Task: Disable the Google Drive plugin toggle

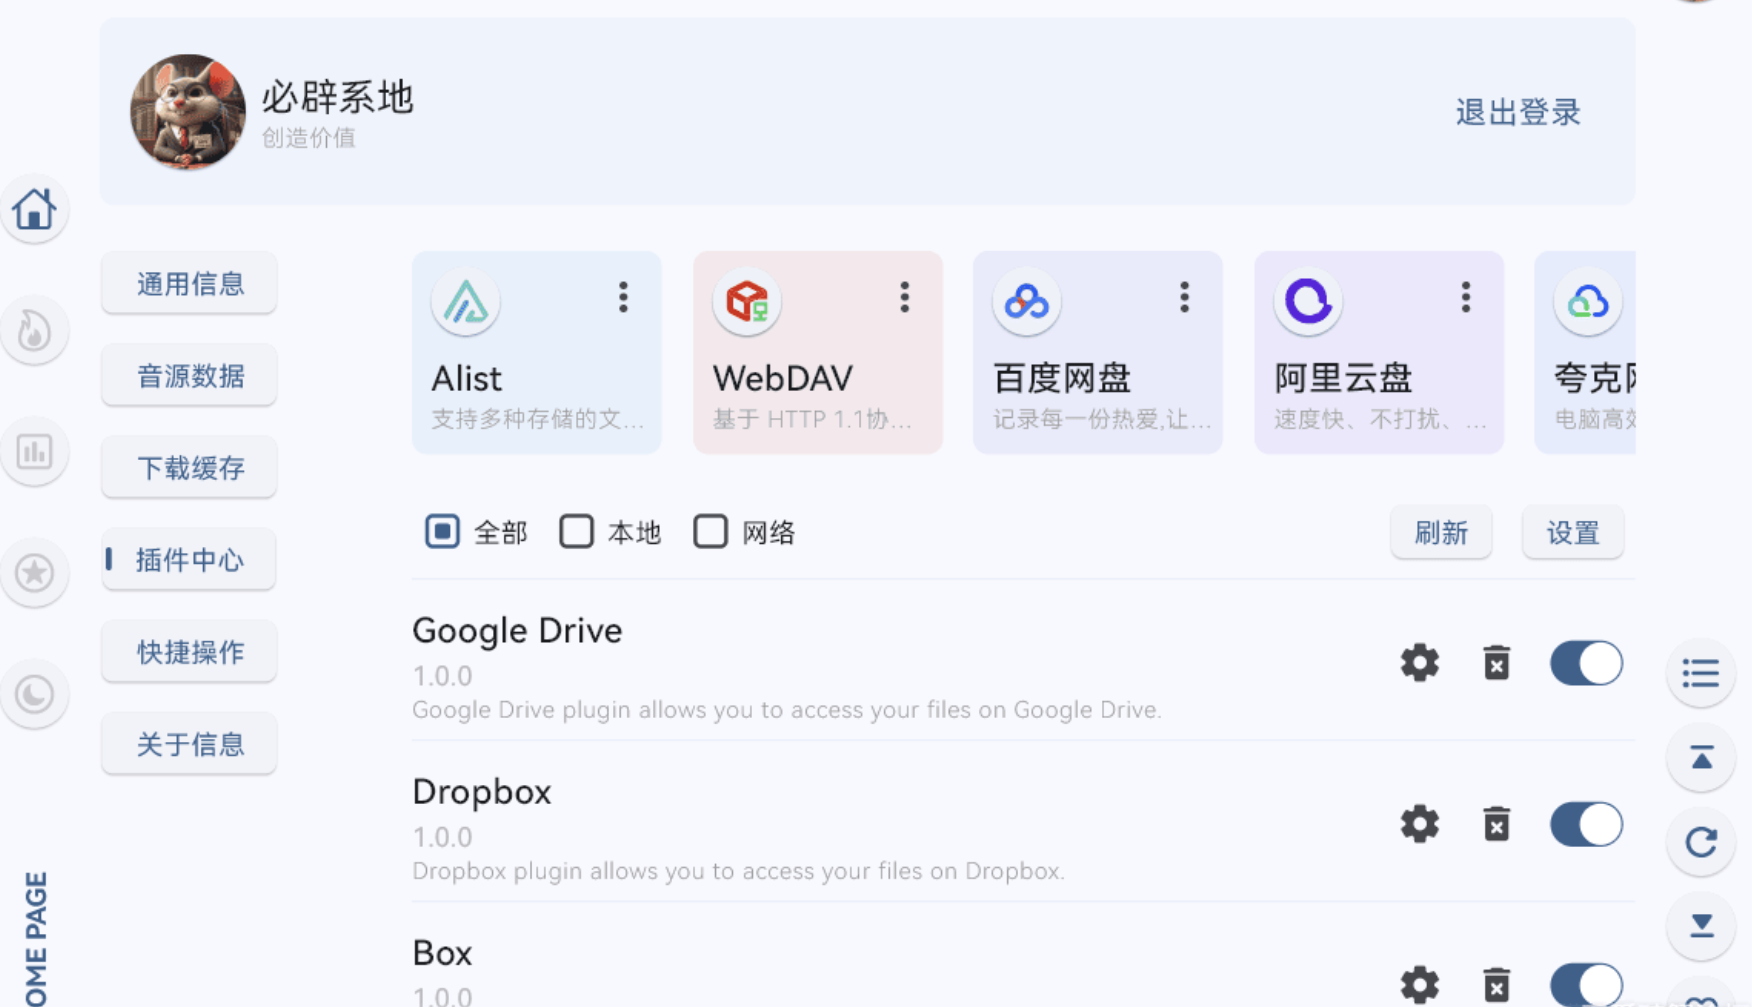Action: pos(1586,663)
